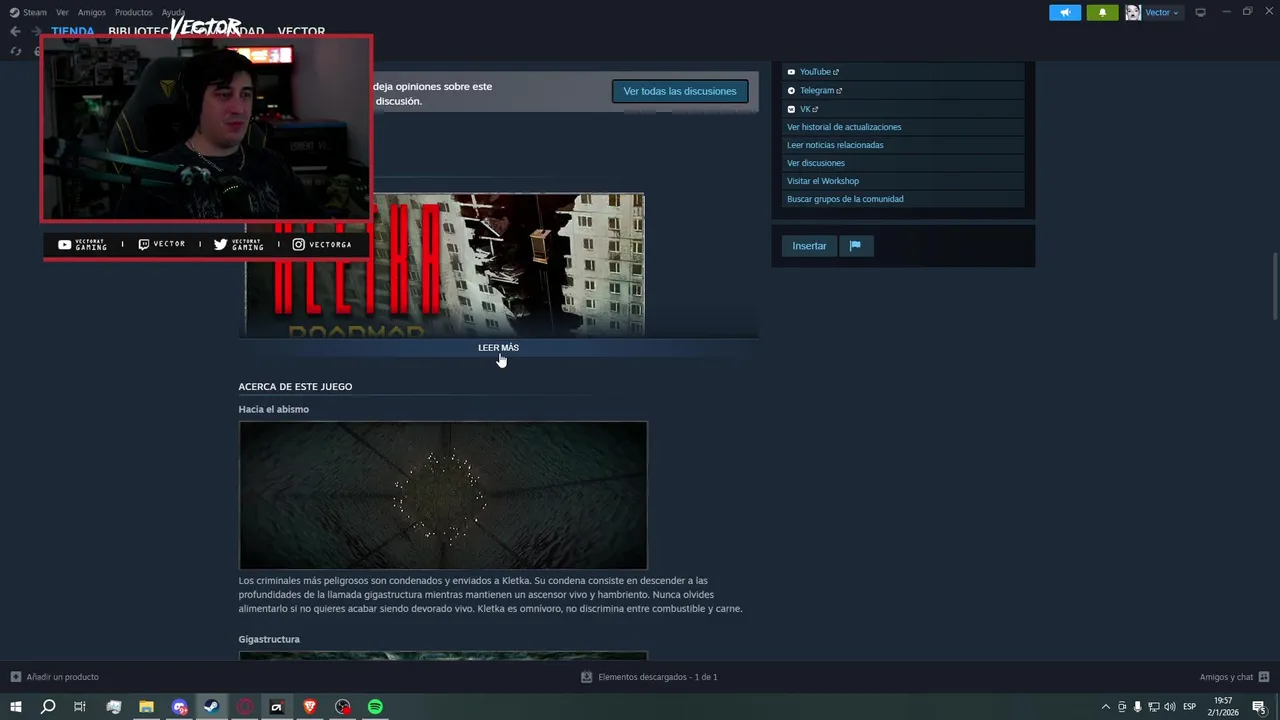Click the YouTube Vector Gaming overlay label
This screenshot has height=720, width=1280.
pos(82,244)
